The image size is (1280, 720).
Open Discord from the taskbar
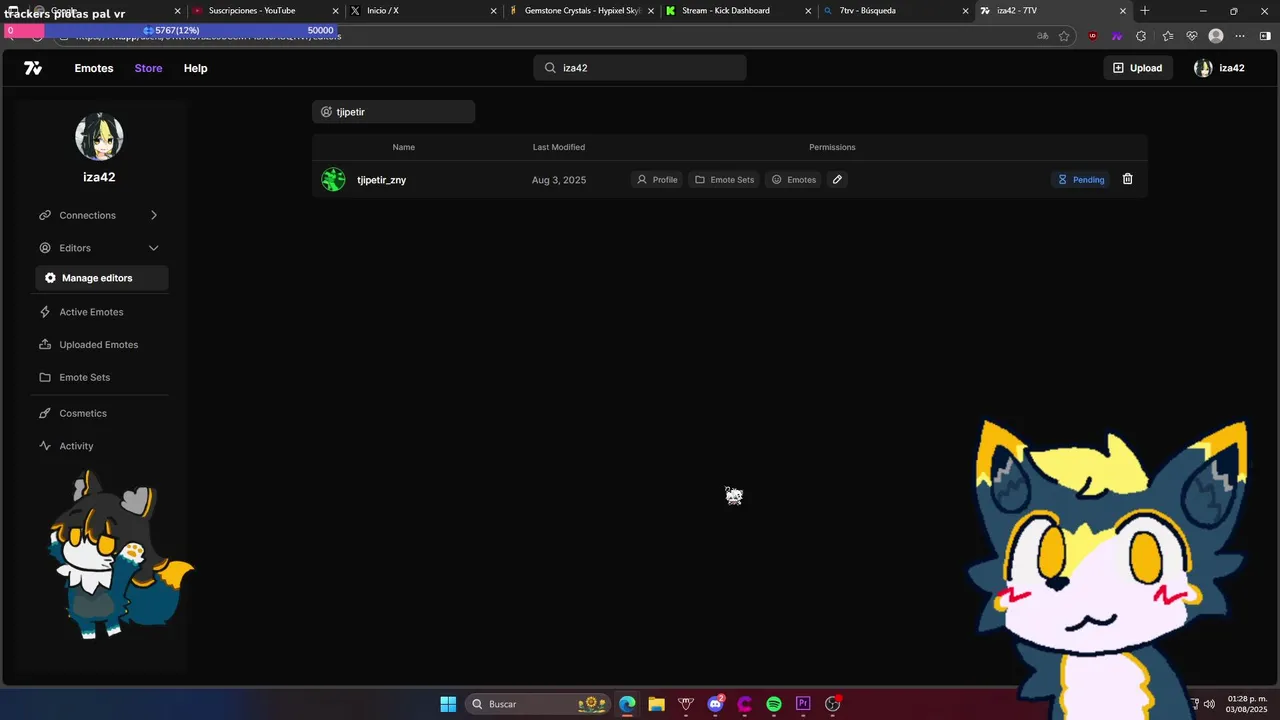pyautogui.click(x=715, y=704)
